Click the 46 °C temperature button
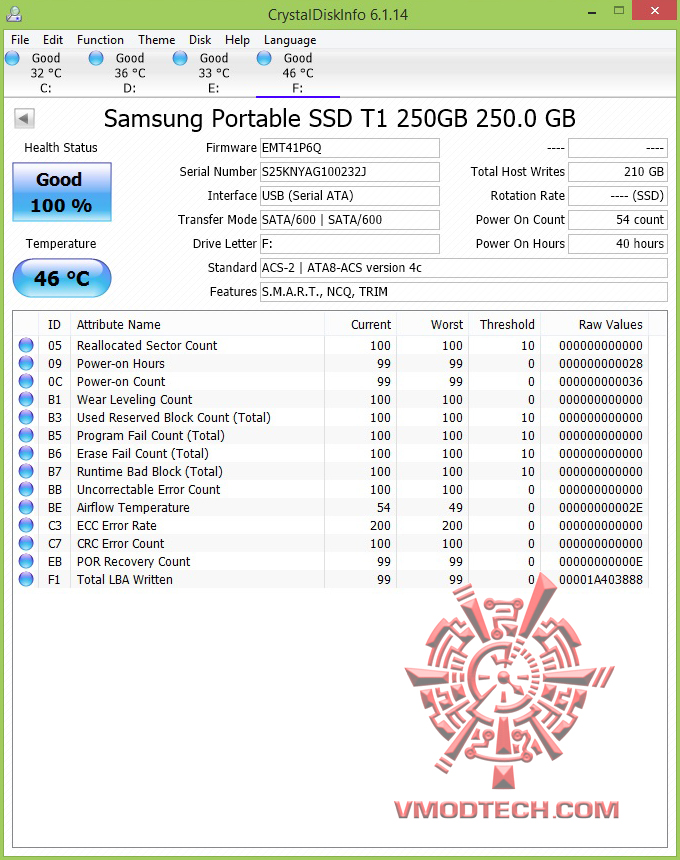The width and height of the screenshot is (680, 860). (62, 278)
